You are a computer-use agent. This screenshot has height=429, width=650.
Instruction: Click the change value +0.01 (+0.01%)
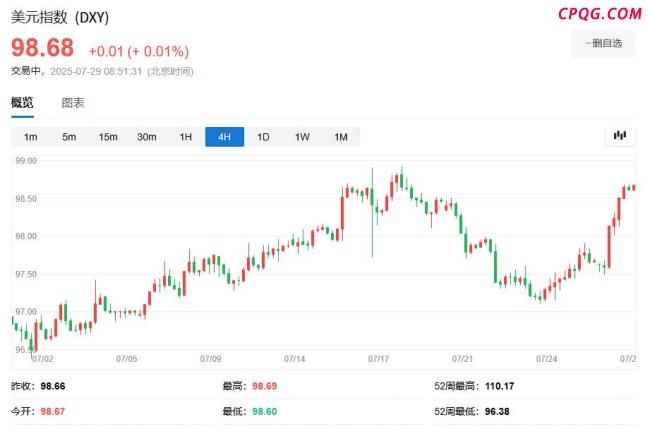pyautogui.click(x=139, y=51)
